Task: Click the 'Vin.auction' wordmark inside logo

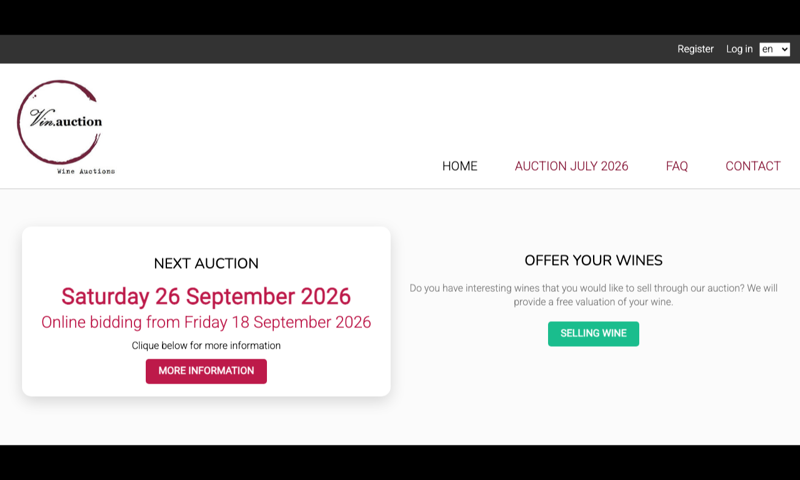Action: (x=65, y=118)
